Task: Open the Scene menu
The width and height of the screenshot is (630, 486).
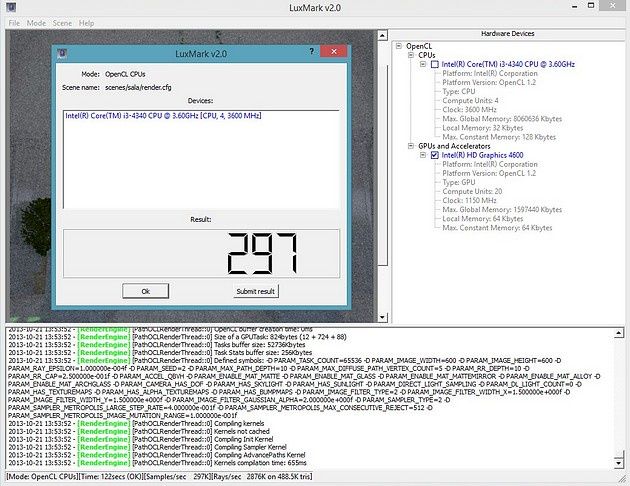Action: pos(62,23)
